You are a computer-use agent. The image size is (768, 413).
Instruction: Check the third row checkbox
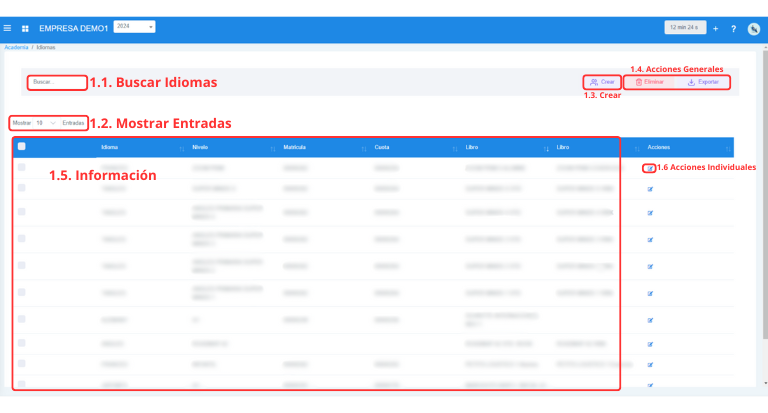pos(22,212)
